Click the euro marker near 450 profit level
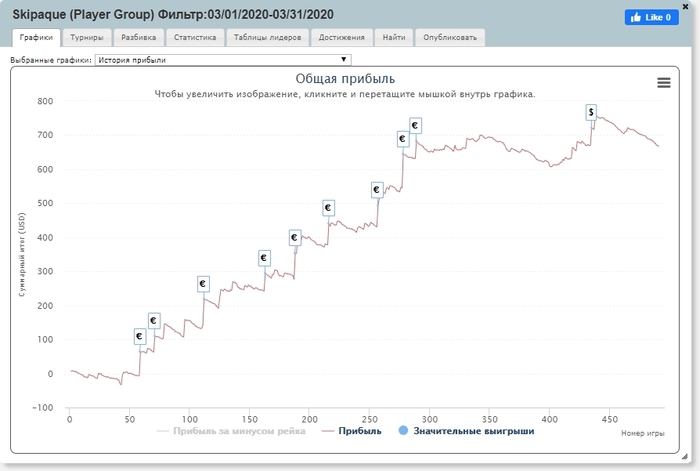 328,208
